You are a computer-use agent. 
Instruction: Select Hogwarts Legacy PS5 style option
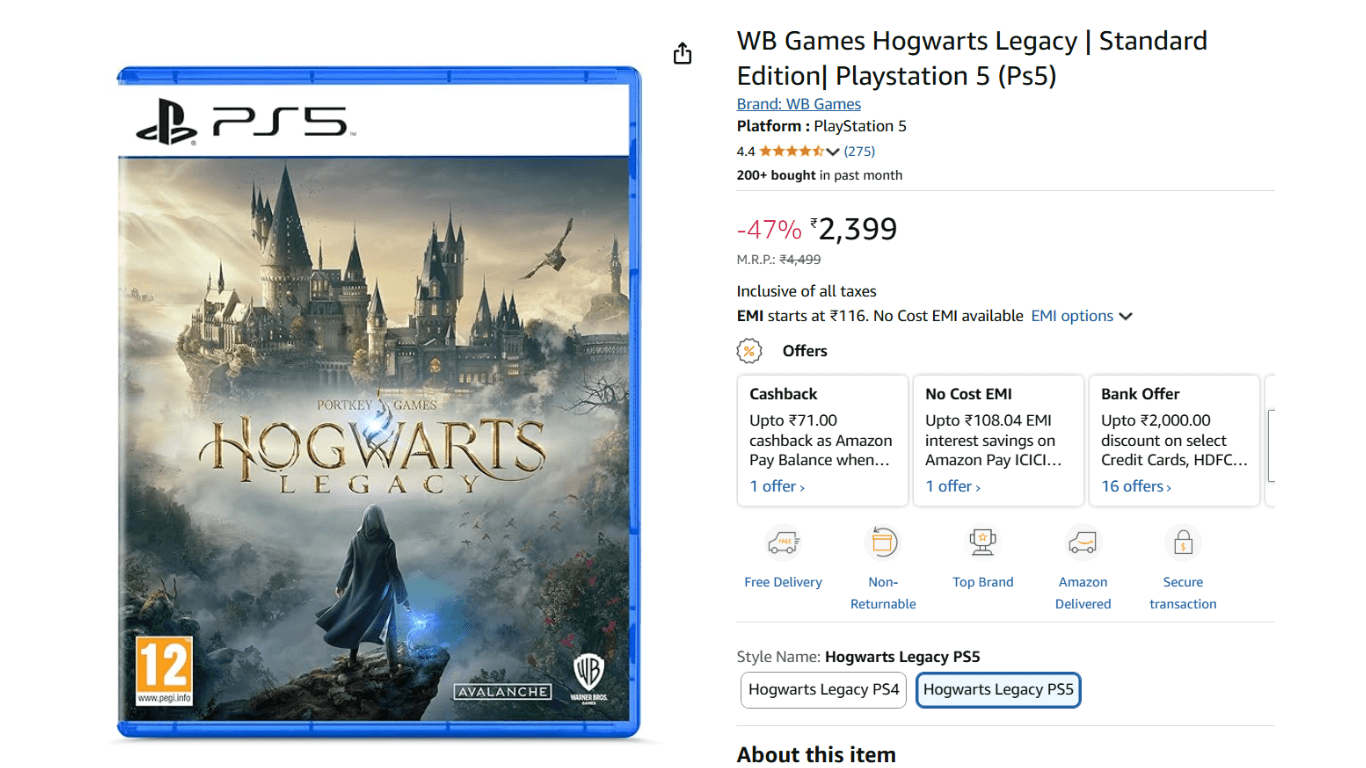[x=998, y=690]
